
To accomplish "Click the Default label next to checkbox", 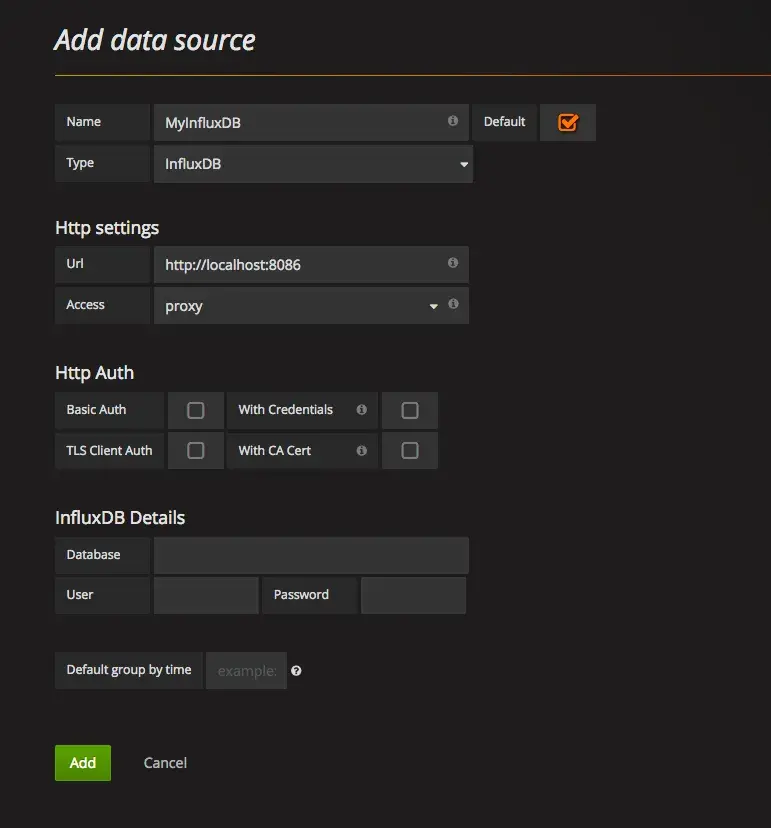I will coord(504,122).
